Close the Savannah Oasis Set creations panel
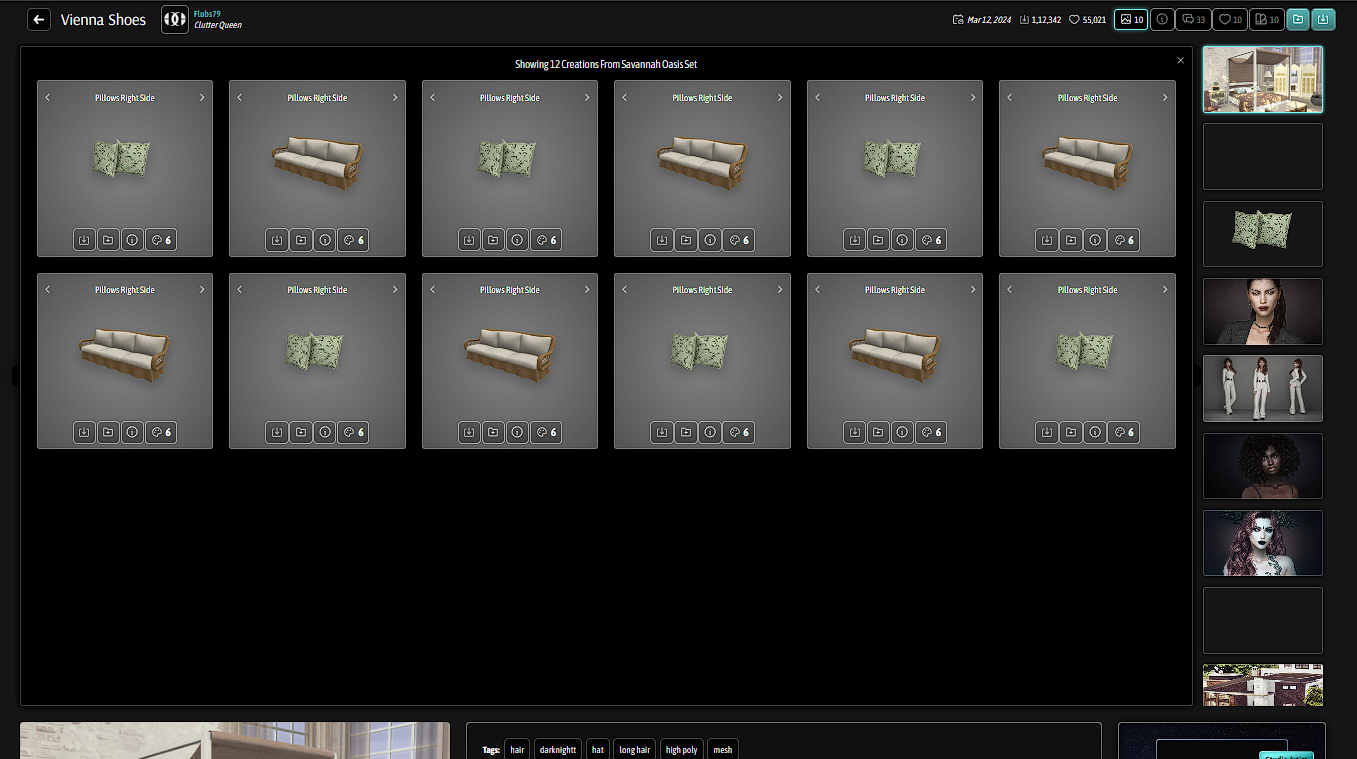Image resolution: width=1357 pixels, height=759 pixels. [1180, 61]
